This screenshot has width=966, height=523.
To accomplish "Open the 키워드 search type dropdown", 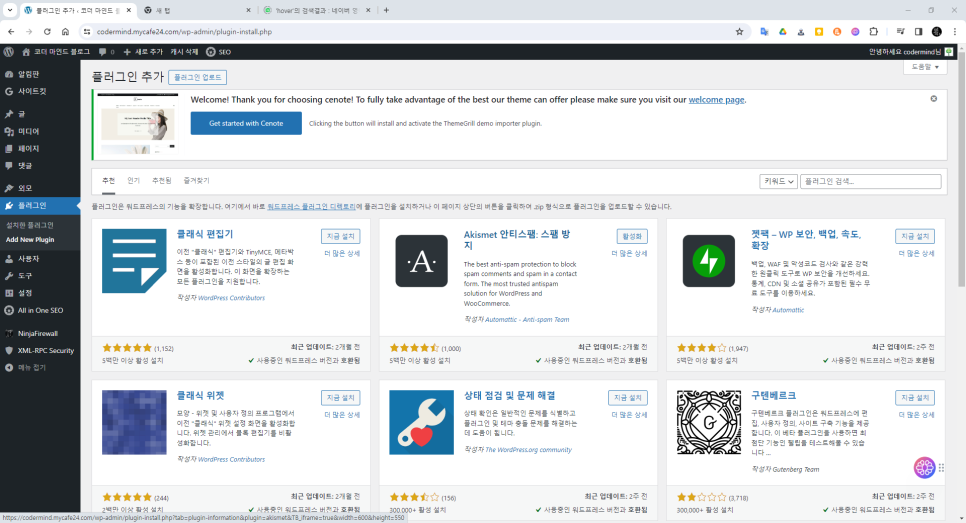I will point(779,181).
